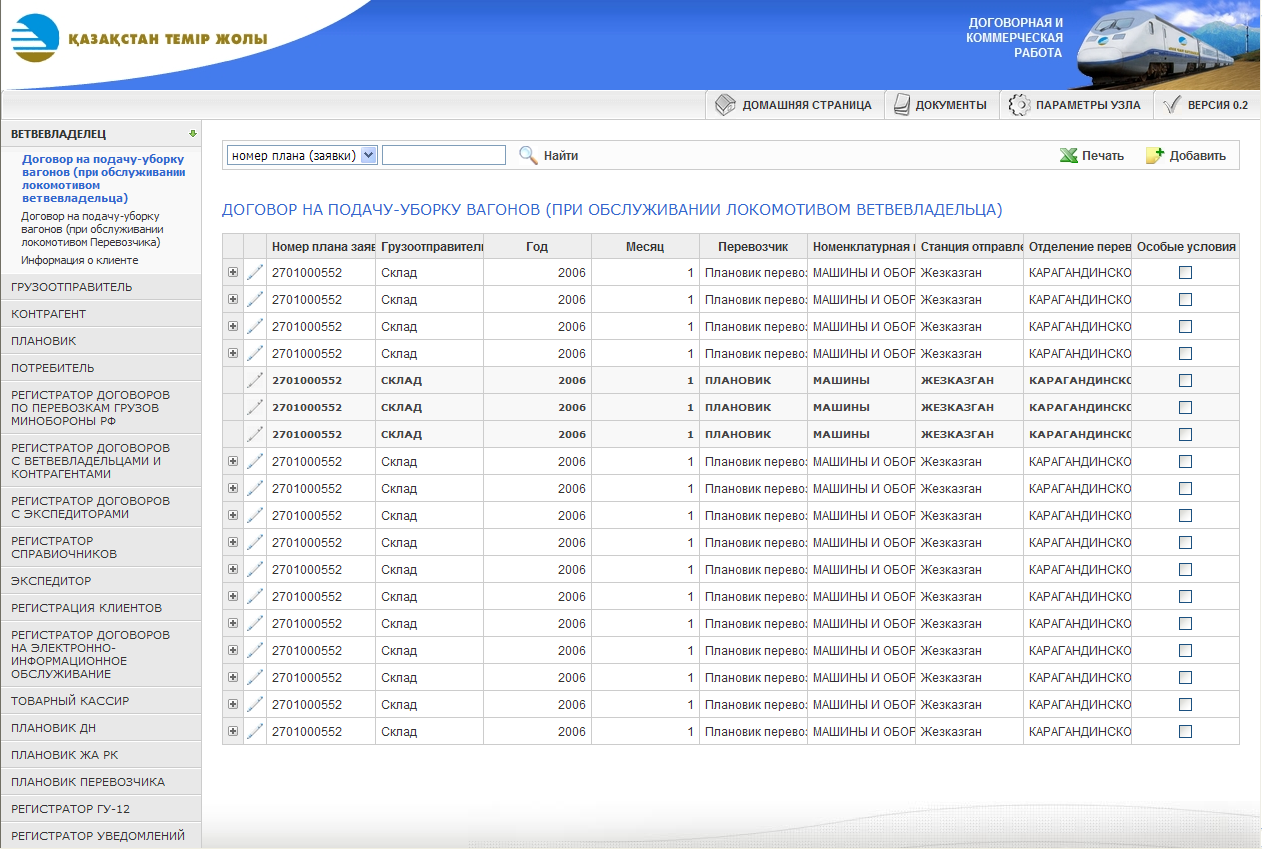This screenshot has height=849, width=1262.
Task: Click the Қазақстан Темір Жолы logo
Action: [35, 39]
